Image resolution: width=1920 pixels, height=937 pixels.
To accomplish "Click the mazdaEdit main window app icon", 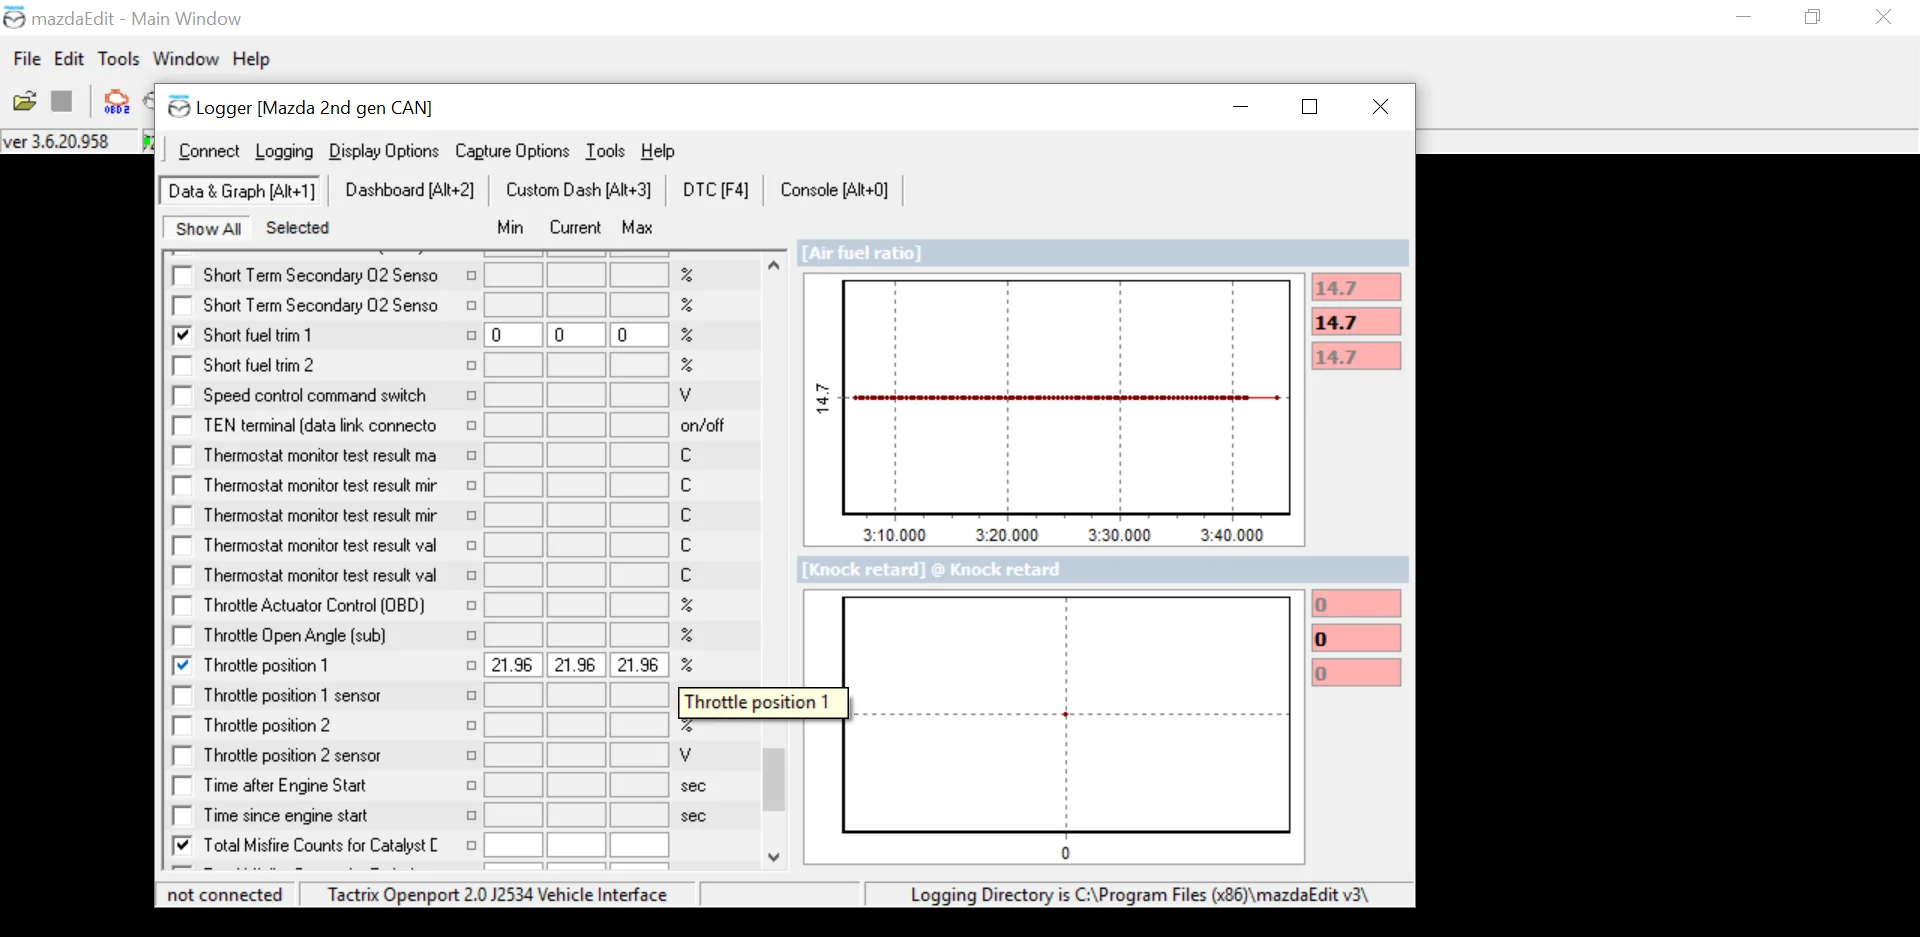I will tap(14, 18).
